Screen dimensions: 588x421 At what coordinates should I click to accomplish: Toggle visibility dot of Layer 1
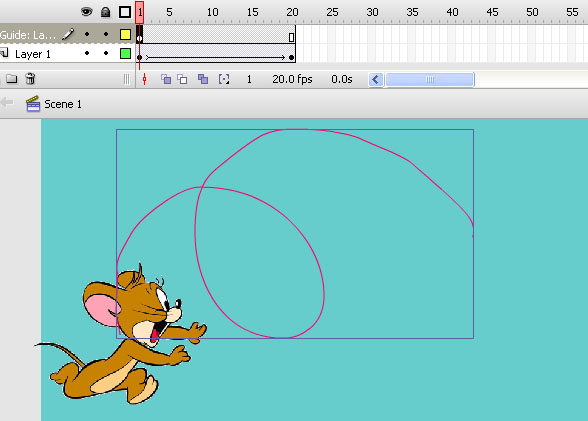click(87, 54)
